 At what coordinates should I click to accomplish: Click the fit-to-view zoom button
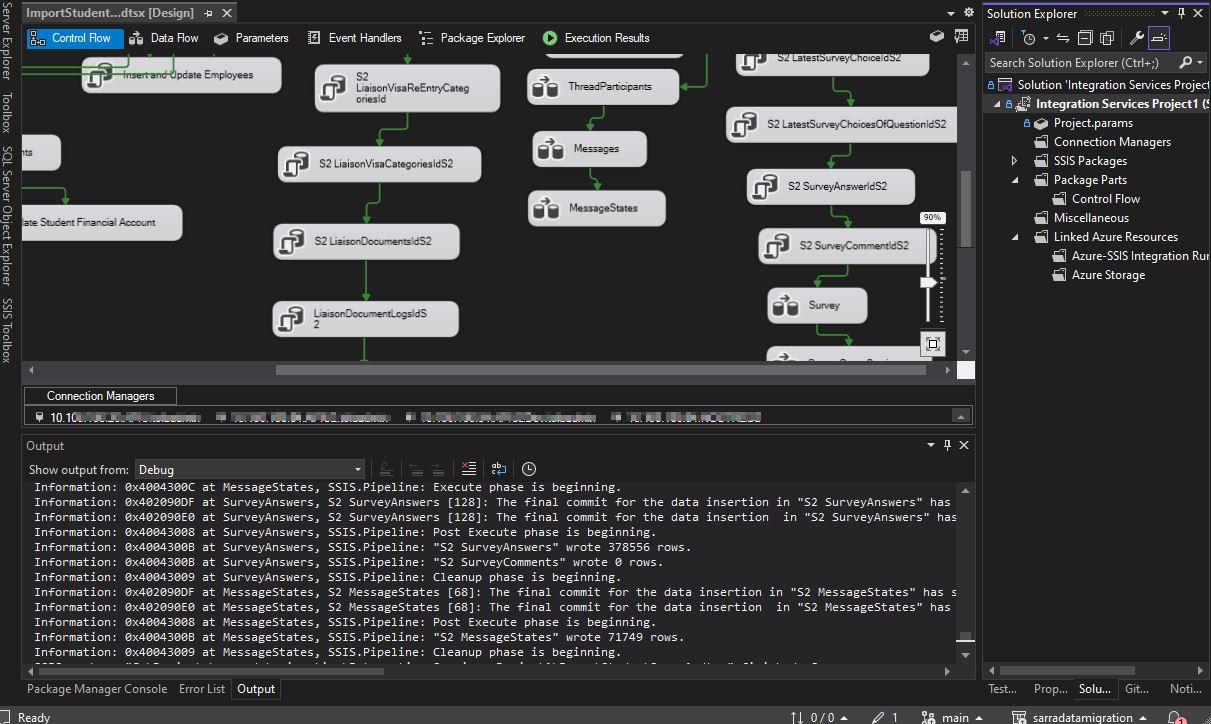click(933, 344)
